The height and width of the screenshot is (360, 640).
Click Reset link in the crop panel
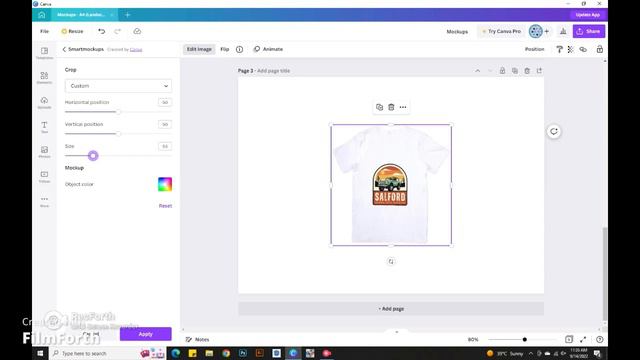(x=165, y=206)
